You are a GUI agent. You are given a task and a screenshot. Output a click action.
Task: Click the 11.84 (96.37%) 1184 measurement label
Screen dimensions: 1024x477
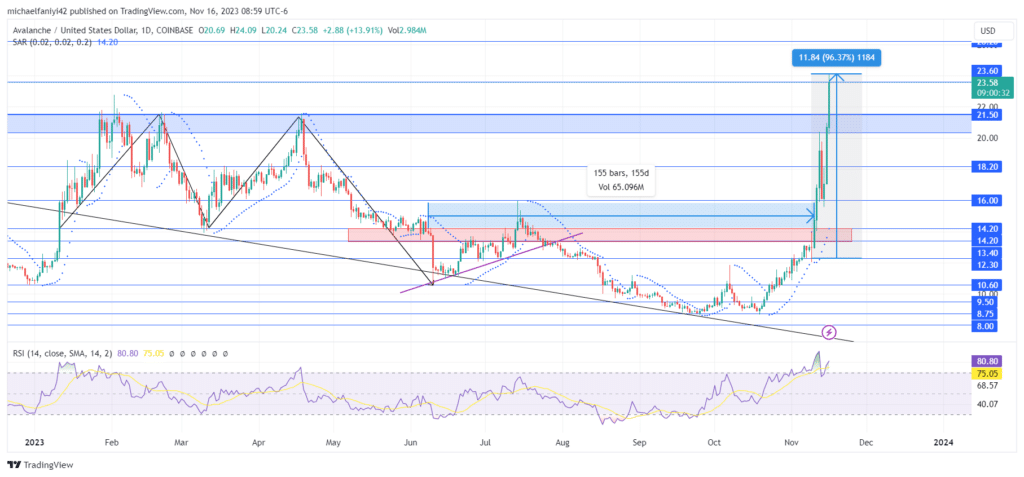point(837,58)
